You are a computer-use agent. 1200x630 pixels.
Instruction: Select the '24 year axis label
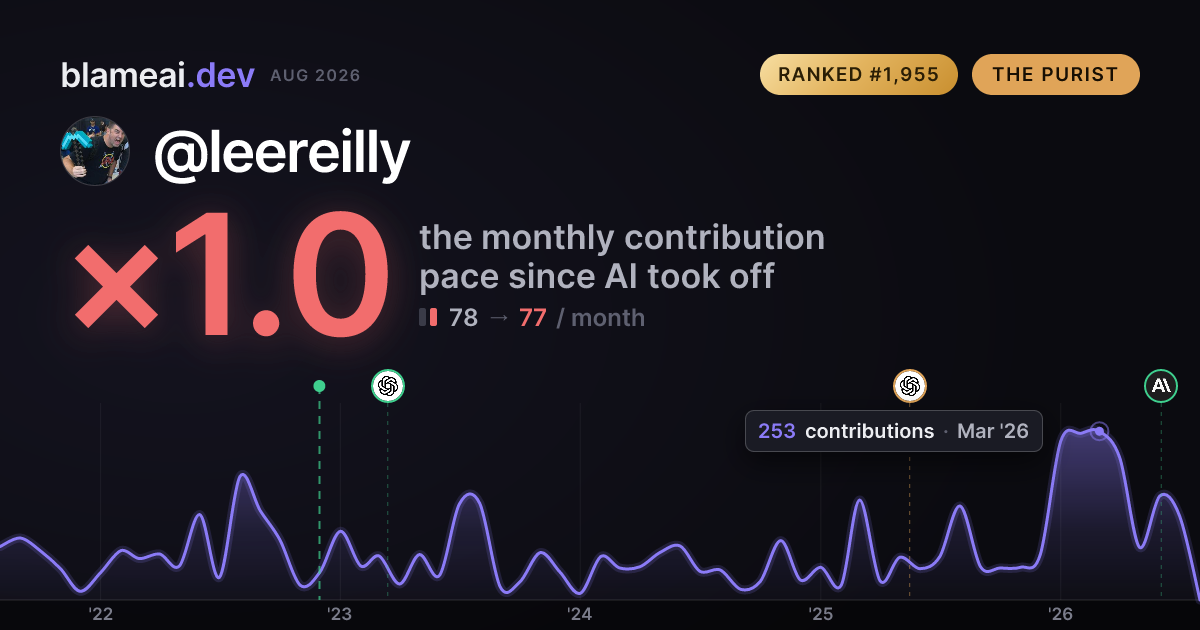click(579, 614)
